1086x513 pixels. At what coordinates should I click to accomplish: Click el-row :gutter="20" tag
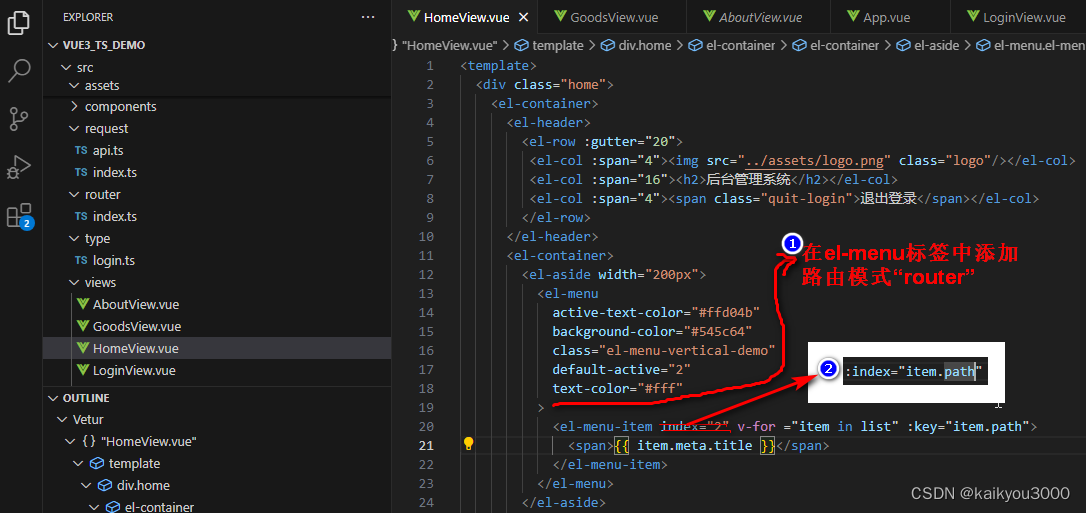pos(603,142)
